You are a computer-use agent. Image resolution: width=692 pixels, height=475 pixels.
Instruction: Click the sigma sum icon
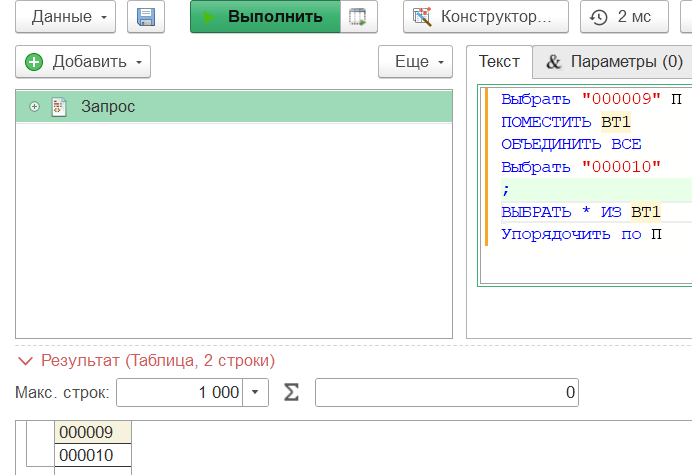(291, 392)
